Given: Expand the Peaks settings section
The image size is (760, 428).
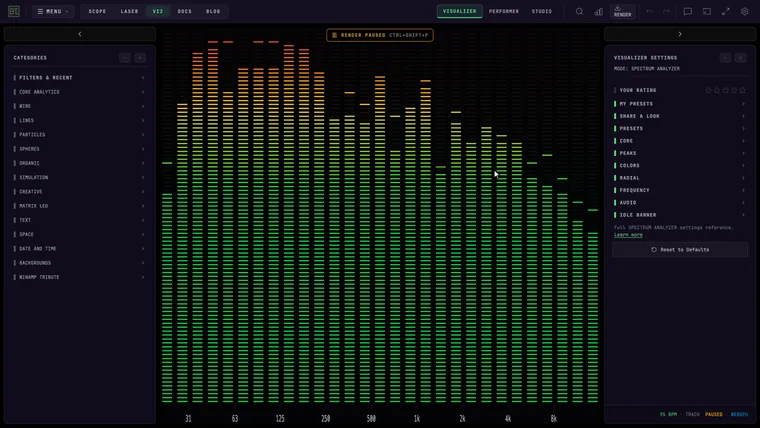Looking at the screenshot, I should (680, 153).
